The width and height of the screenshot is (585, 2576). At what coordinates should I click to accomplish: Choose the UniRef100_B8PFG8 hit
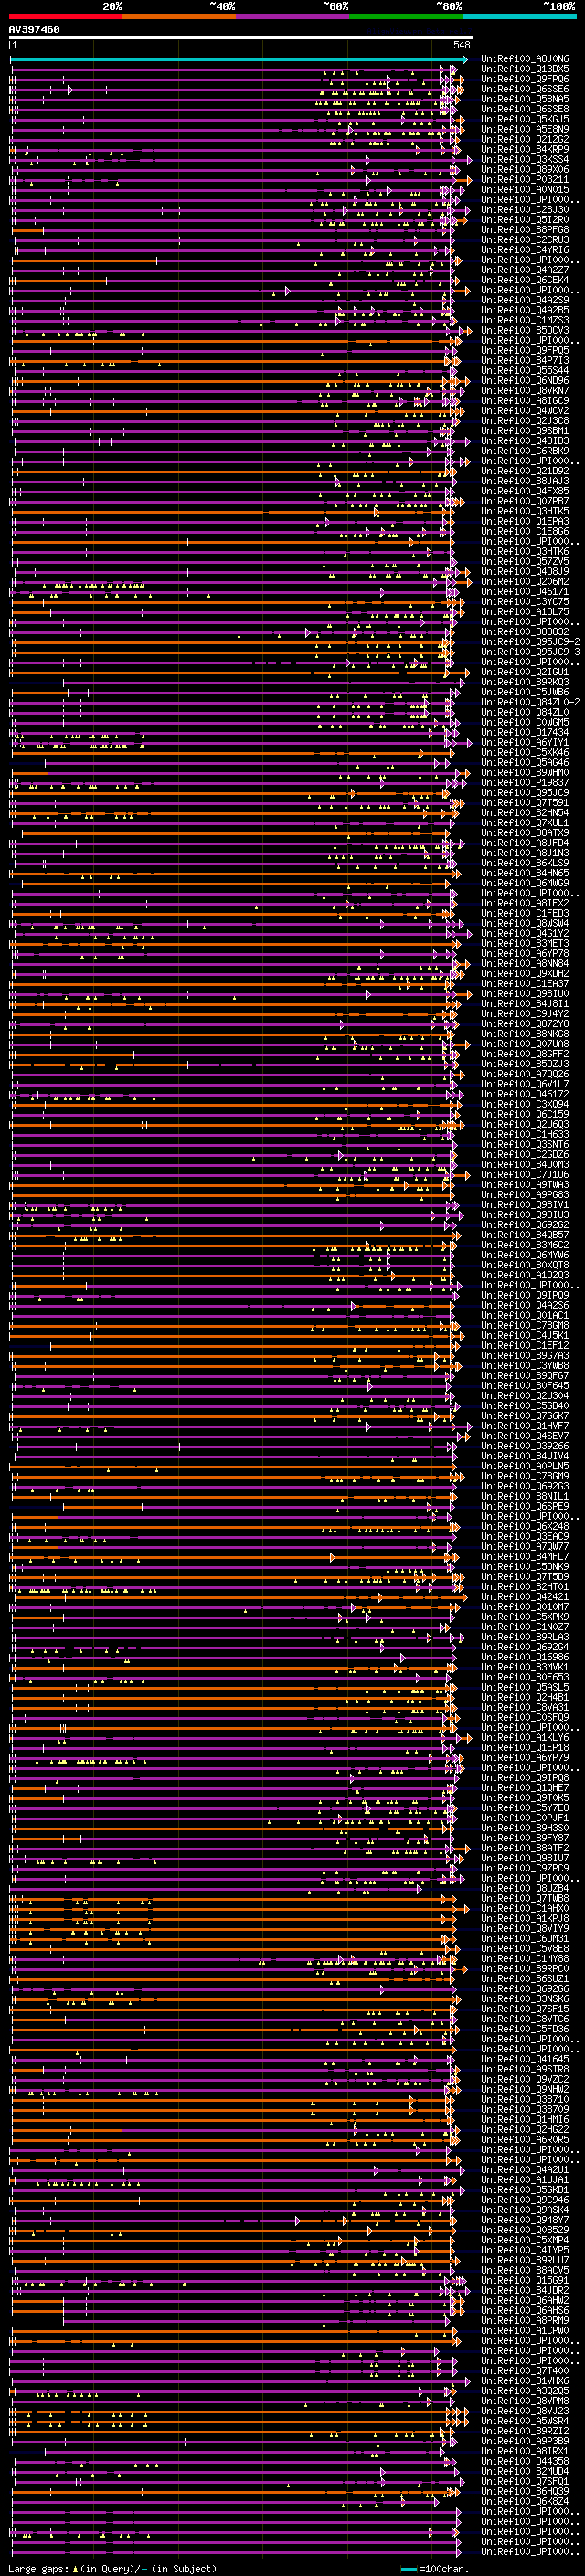[x=525, y=230]
